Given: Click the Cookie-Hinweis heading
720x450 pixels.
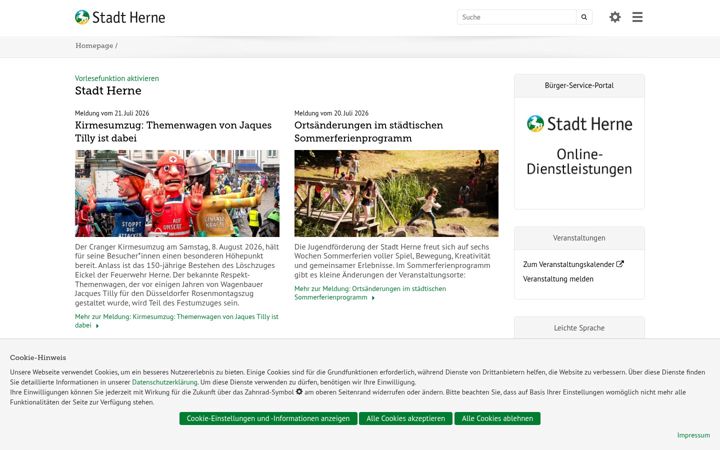Looking at the screenshot, I should 38,357.
